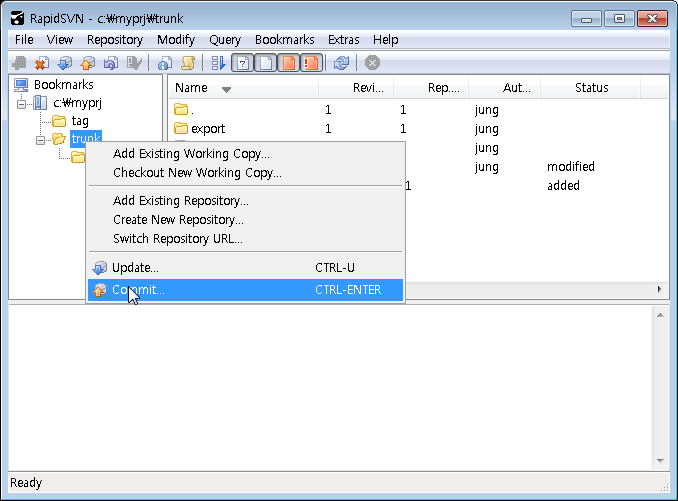Image resolution: width=678 pixels, height=501 pixels.
Task: Click the c:\myprj working copy book icon
Action: 40,103
